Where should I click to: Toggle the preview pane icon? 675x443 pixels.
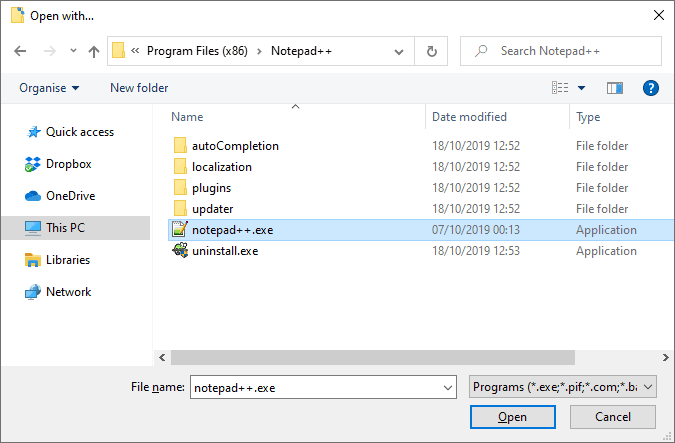coord(614,88)
